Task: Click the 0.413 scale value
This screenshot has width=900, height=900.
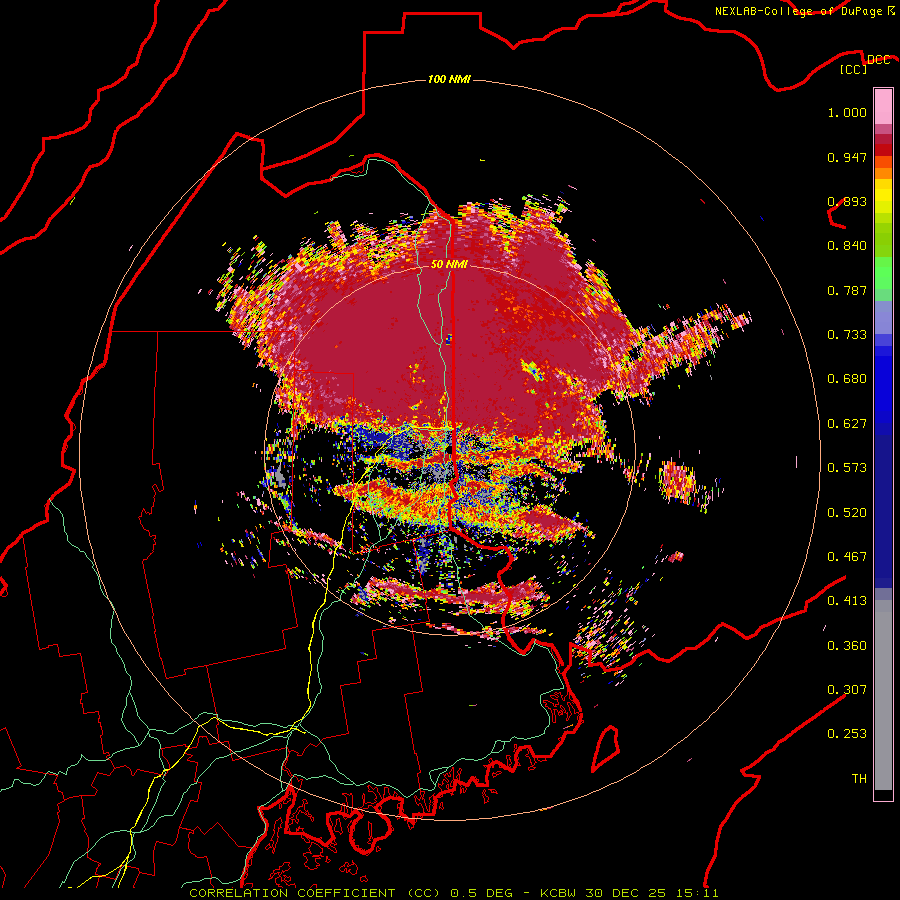Action: (x=847, y=601)
